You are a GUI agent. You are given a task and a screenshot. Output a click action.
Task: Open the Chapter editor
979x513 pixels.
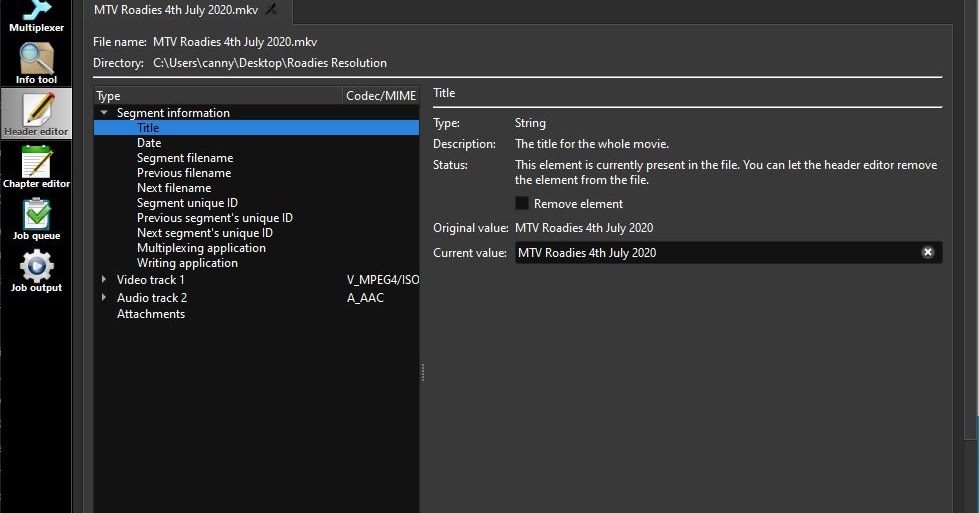click(36, 166)
